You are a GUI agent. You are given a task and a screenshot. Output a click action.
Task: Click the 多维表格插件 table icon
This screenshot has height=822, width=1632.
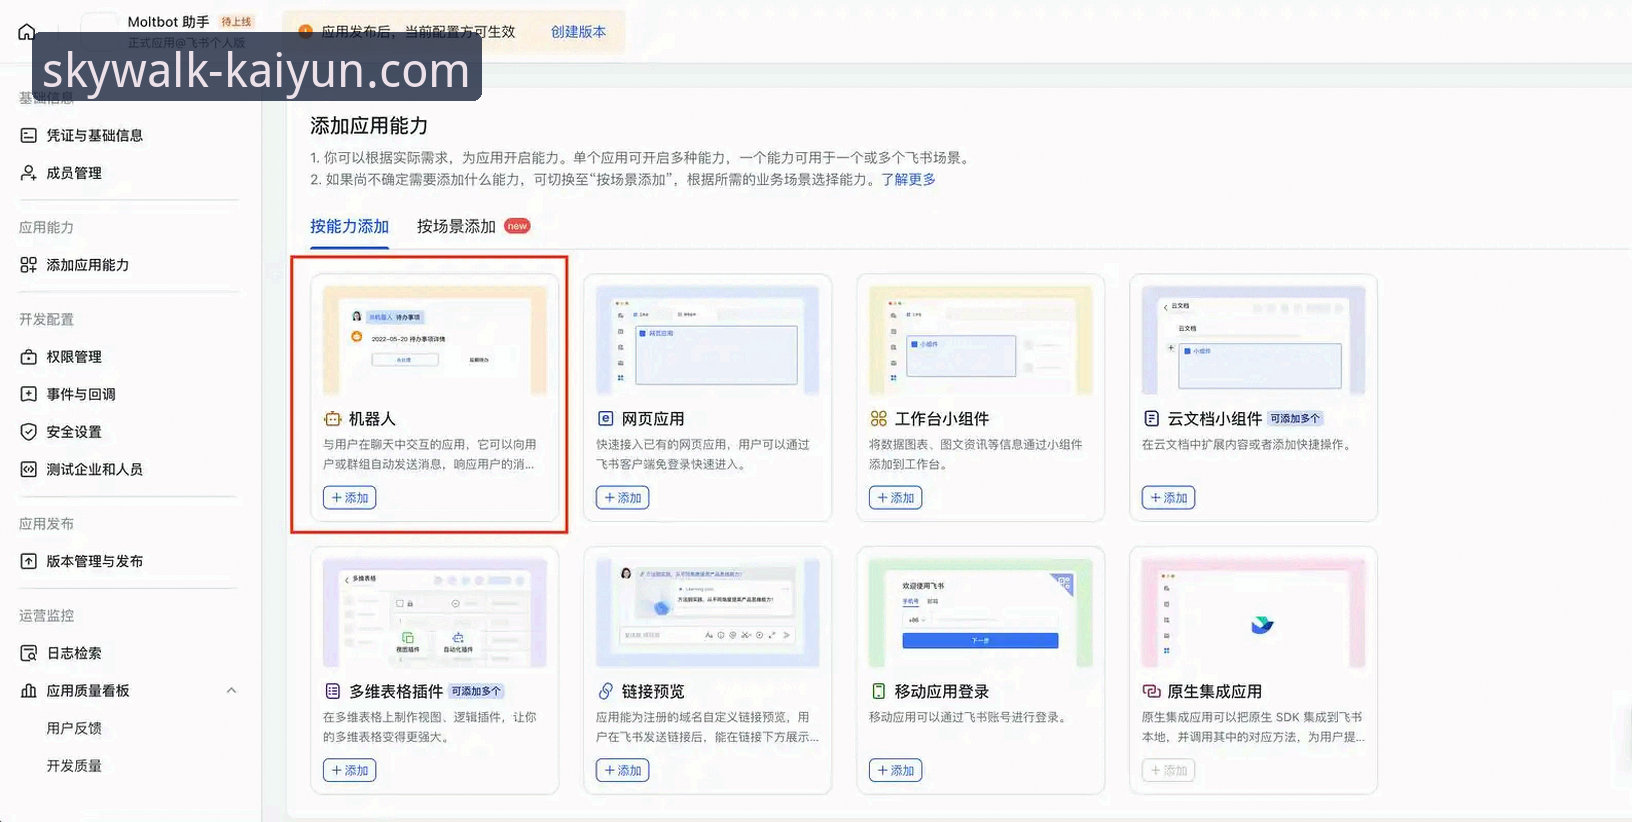tap(332, 691)
